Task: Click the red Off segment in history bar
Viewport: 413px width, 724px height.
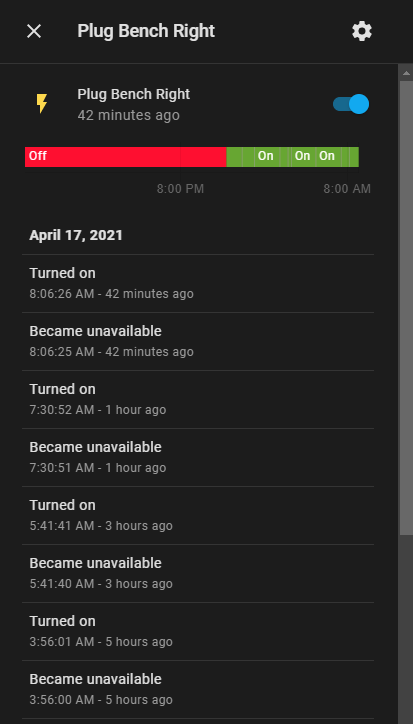Action: pyautogui.click(x=125, y=157)
